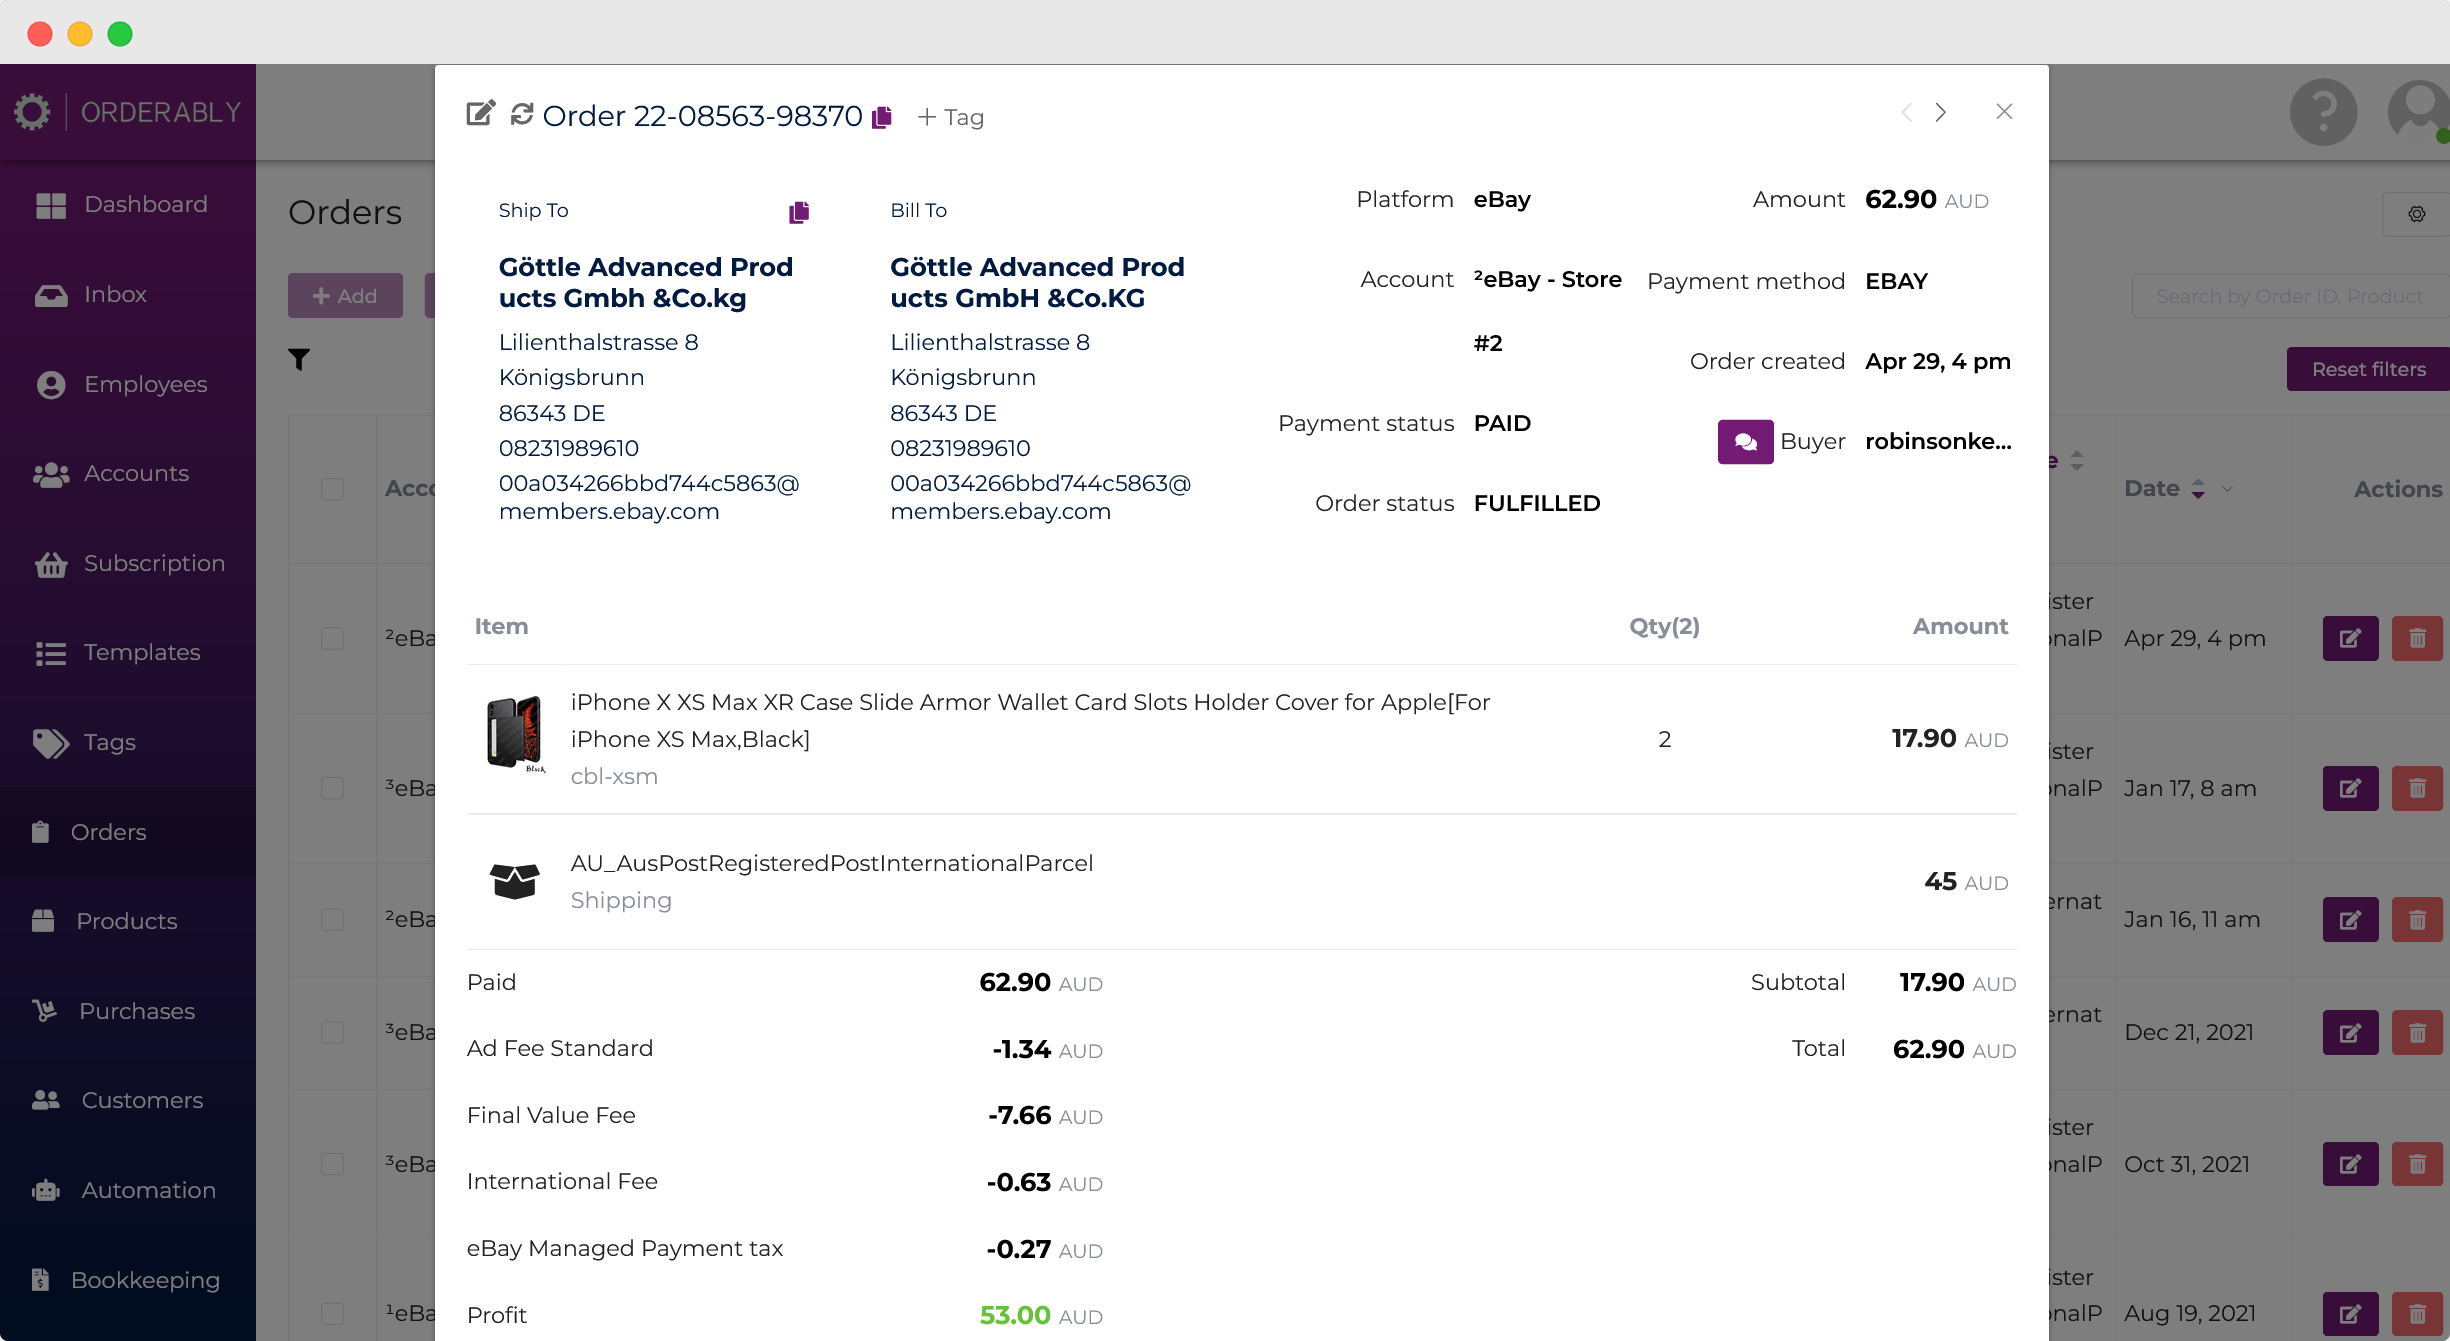Open Date column dropdown chevron

[x=2227, y=489]
